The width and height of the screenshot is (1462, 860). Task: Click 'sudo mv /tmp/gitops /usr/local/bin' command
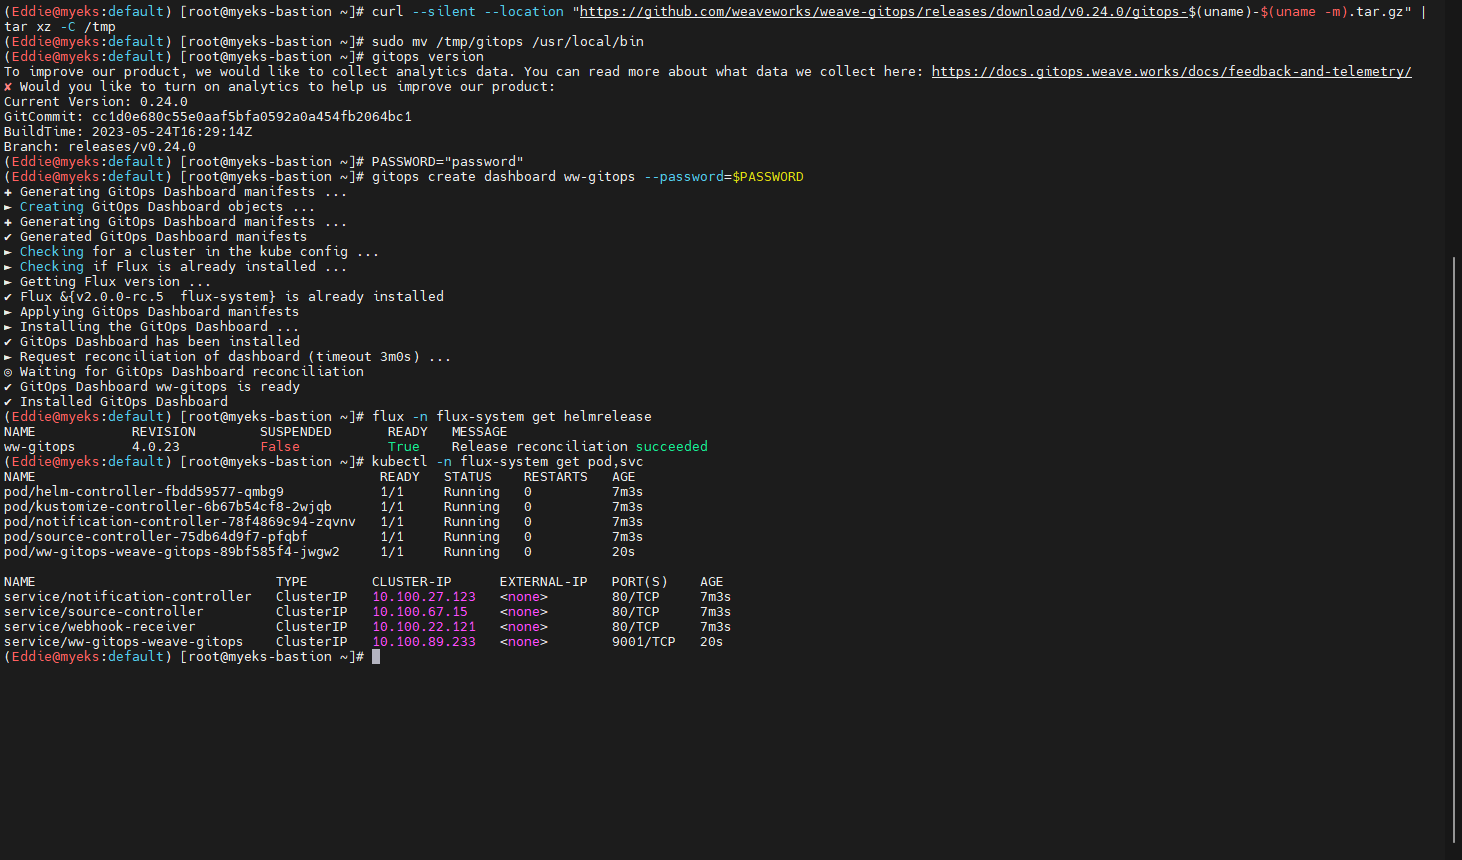pos(508,42)
